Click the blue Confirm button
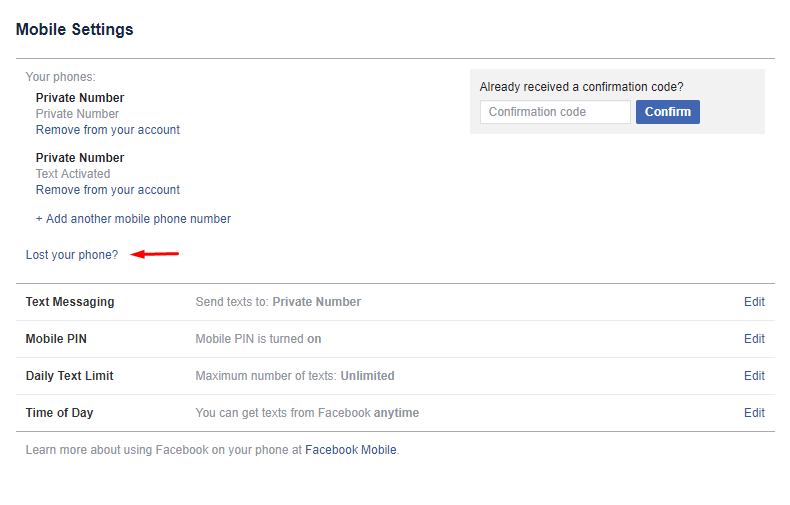Image resolution: width=790 pixels, height=505 pixels. tap(668, 112)
